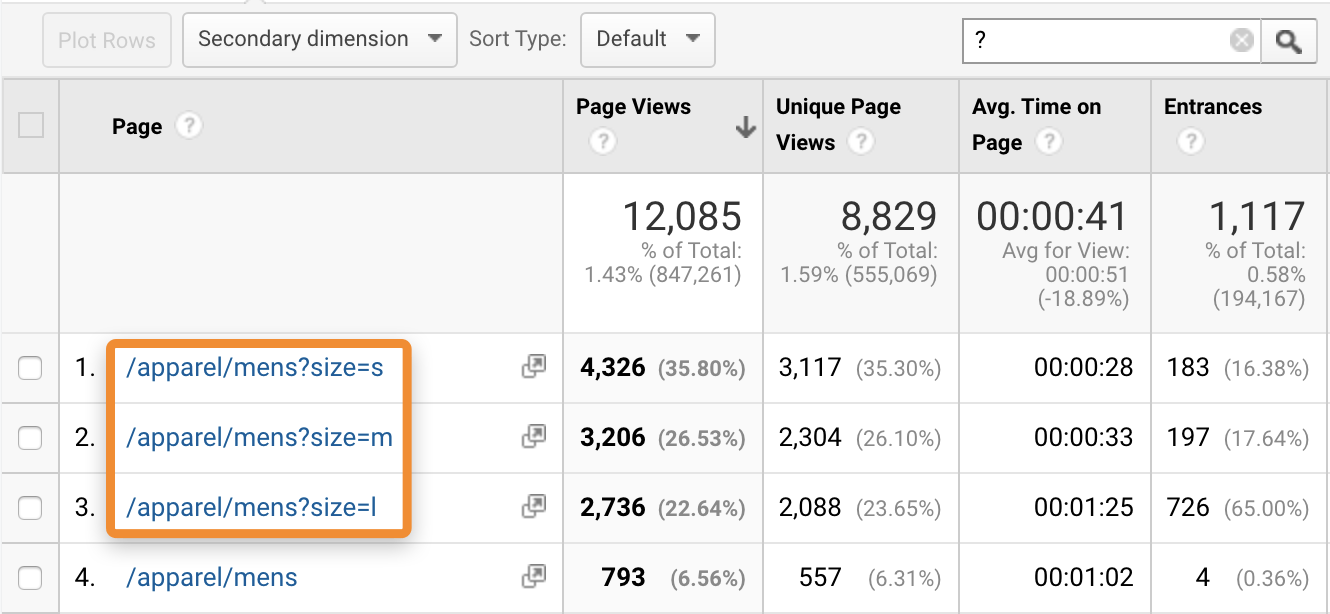Toggle the select-all rows checkbox
The height and width of the screenshot is (614, 1330).
click(31, 126)
